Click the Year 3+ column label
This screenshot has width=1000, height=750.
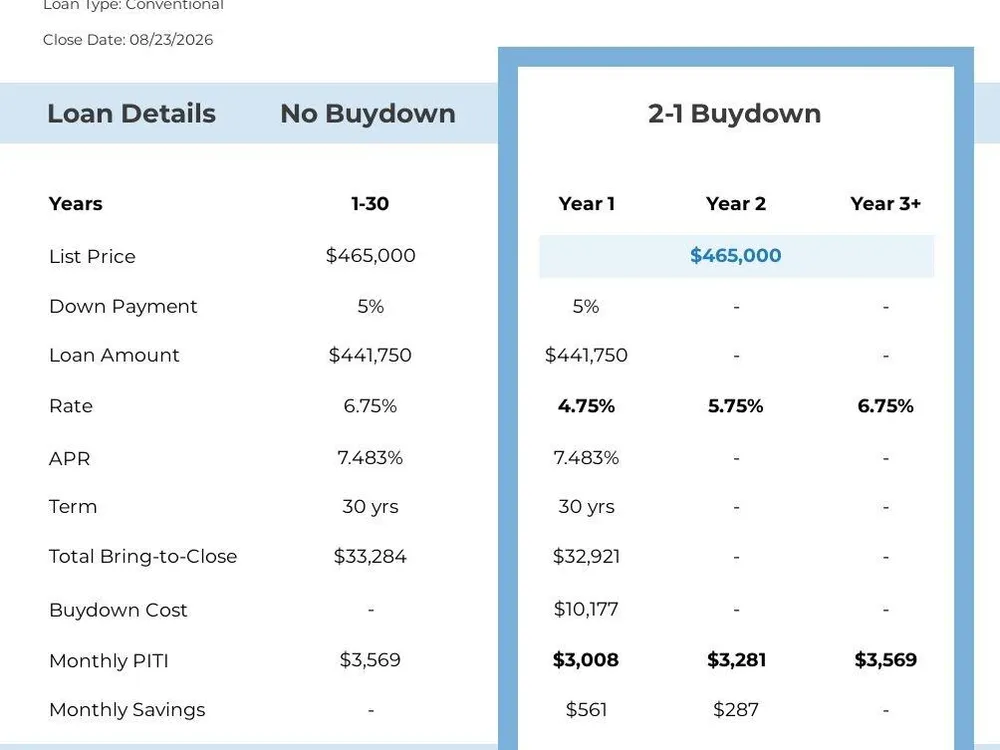(885, 203)
